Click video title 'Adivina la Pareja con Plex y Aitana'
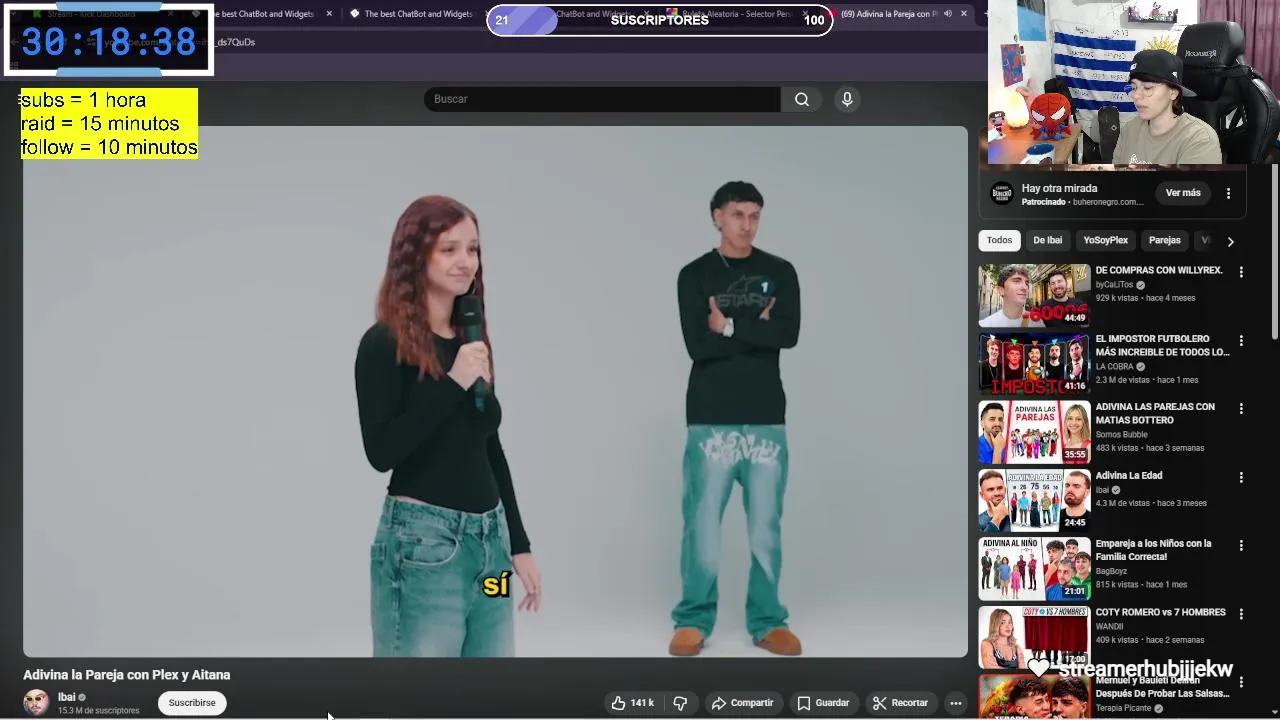 click(127, 675)
